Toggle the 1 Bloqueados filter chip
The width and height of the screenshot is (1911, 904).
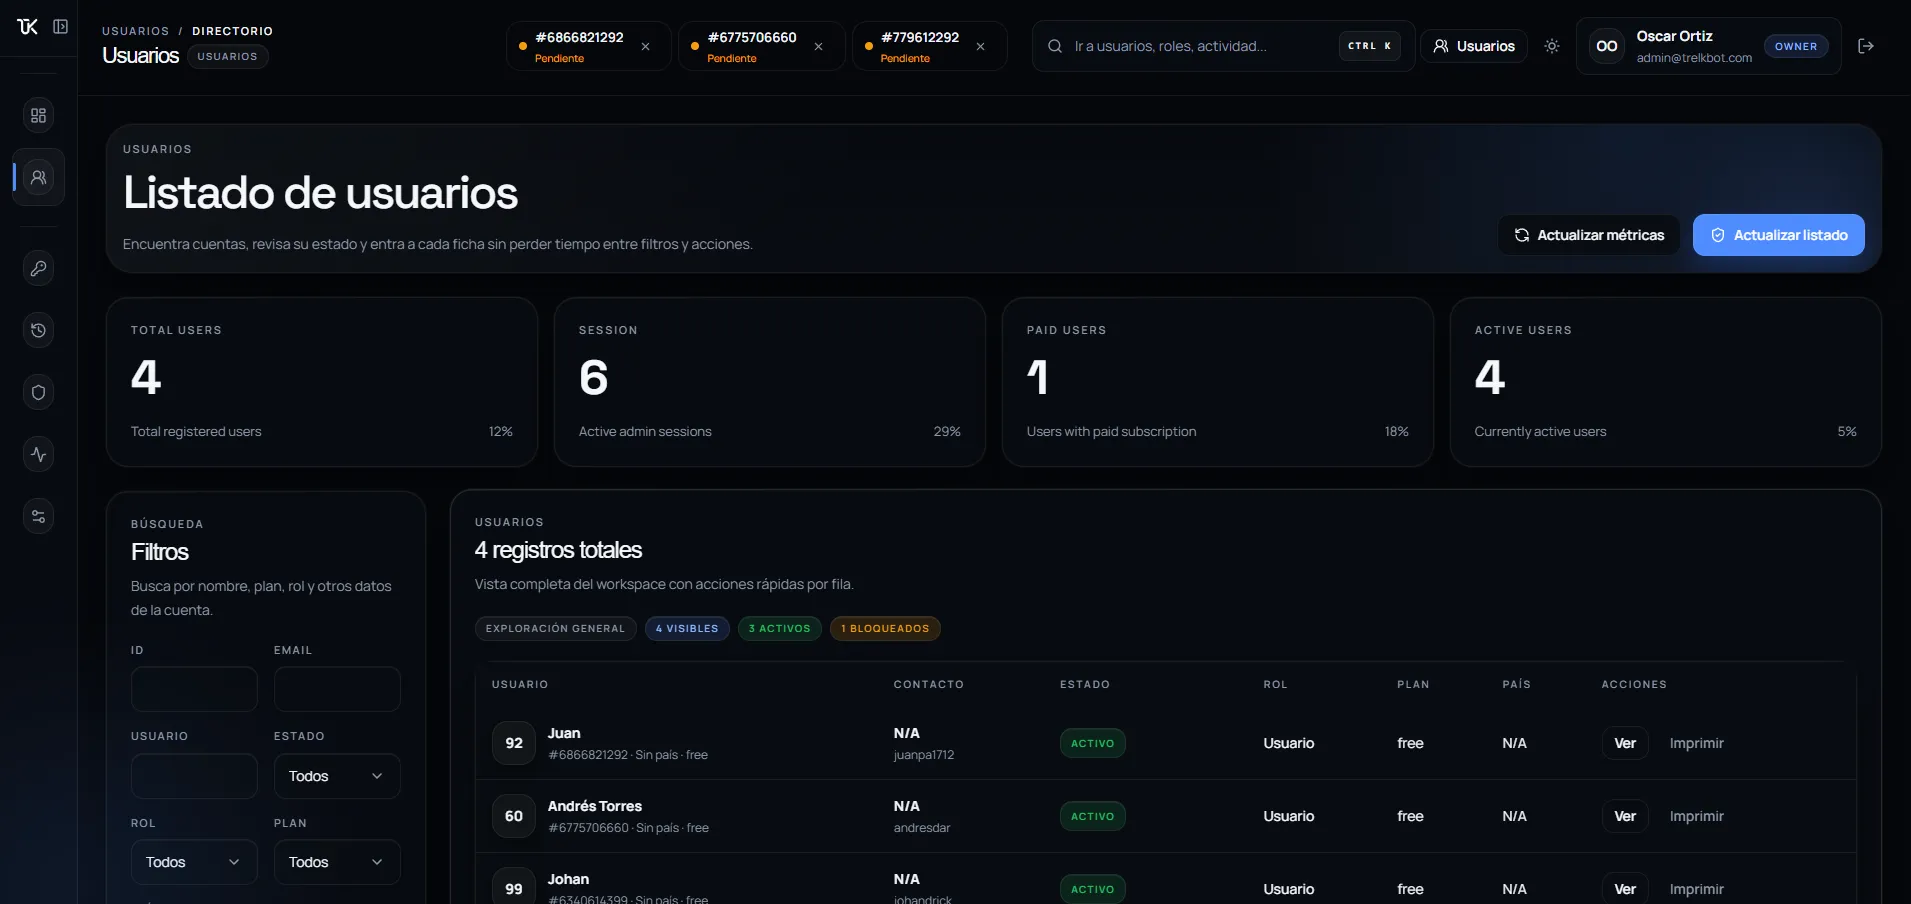pyautogui.click(x=885, y=628)
